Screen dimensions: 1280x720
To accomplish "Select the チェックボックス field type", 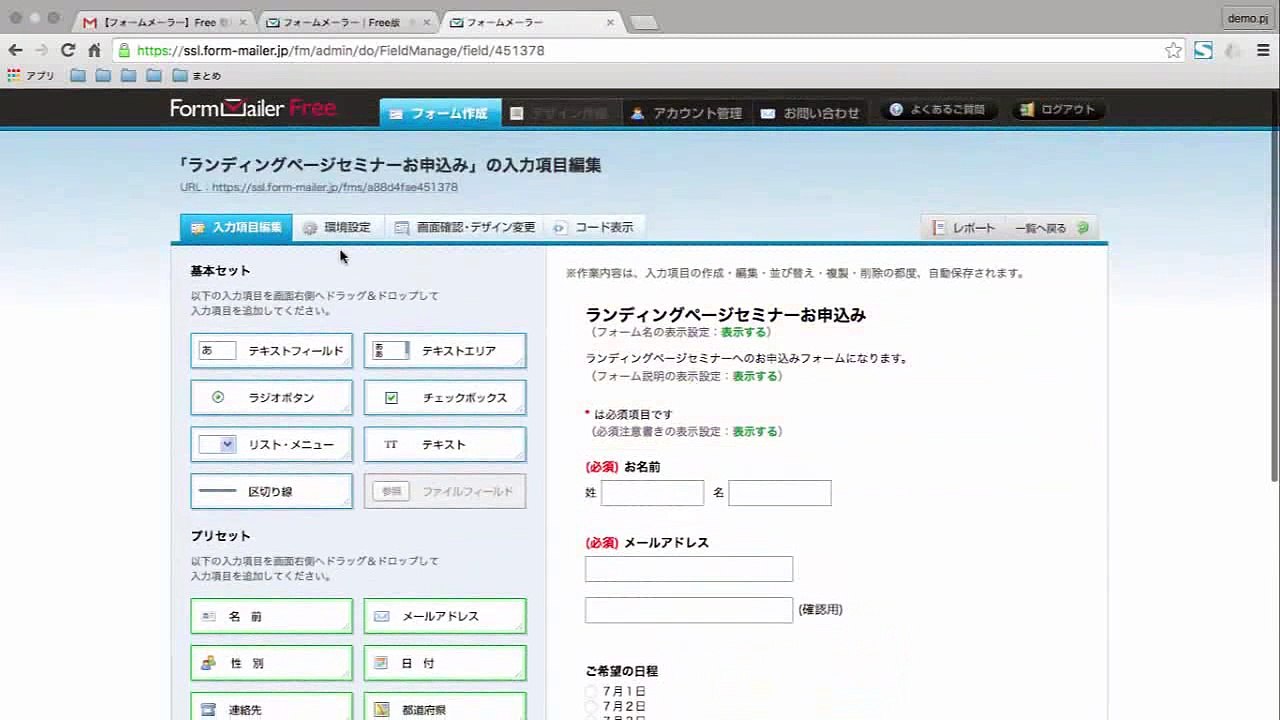I will tap(445, 398).
